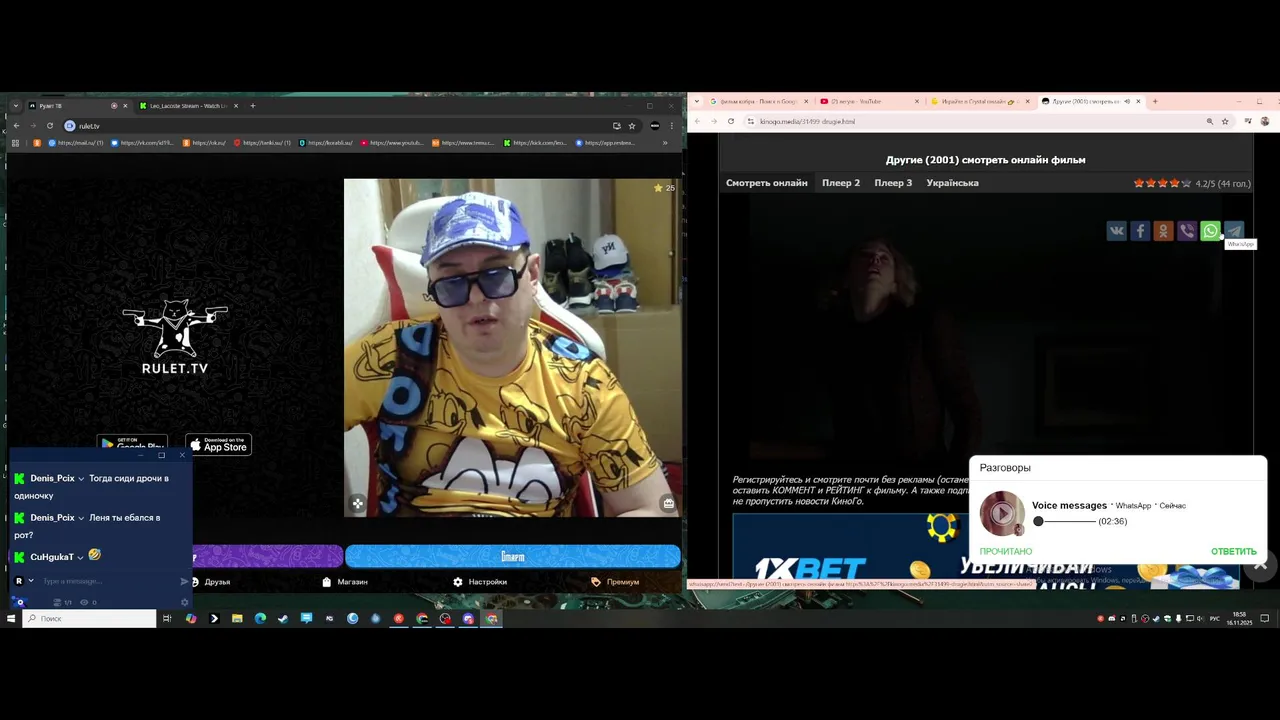1280x720 pixels.
Task: Open Task View on the taskbar
Action: click(x=167, y=619)
